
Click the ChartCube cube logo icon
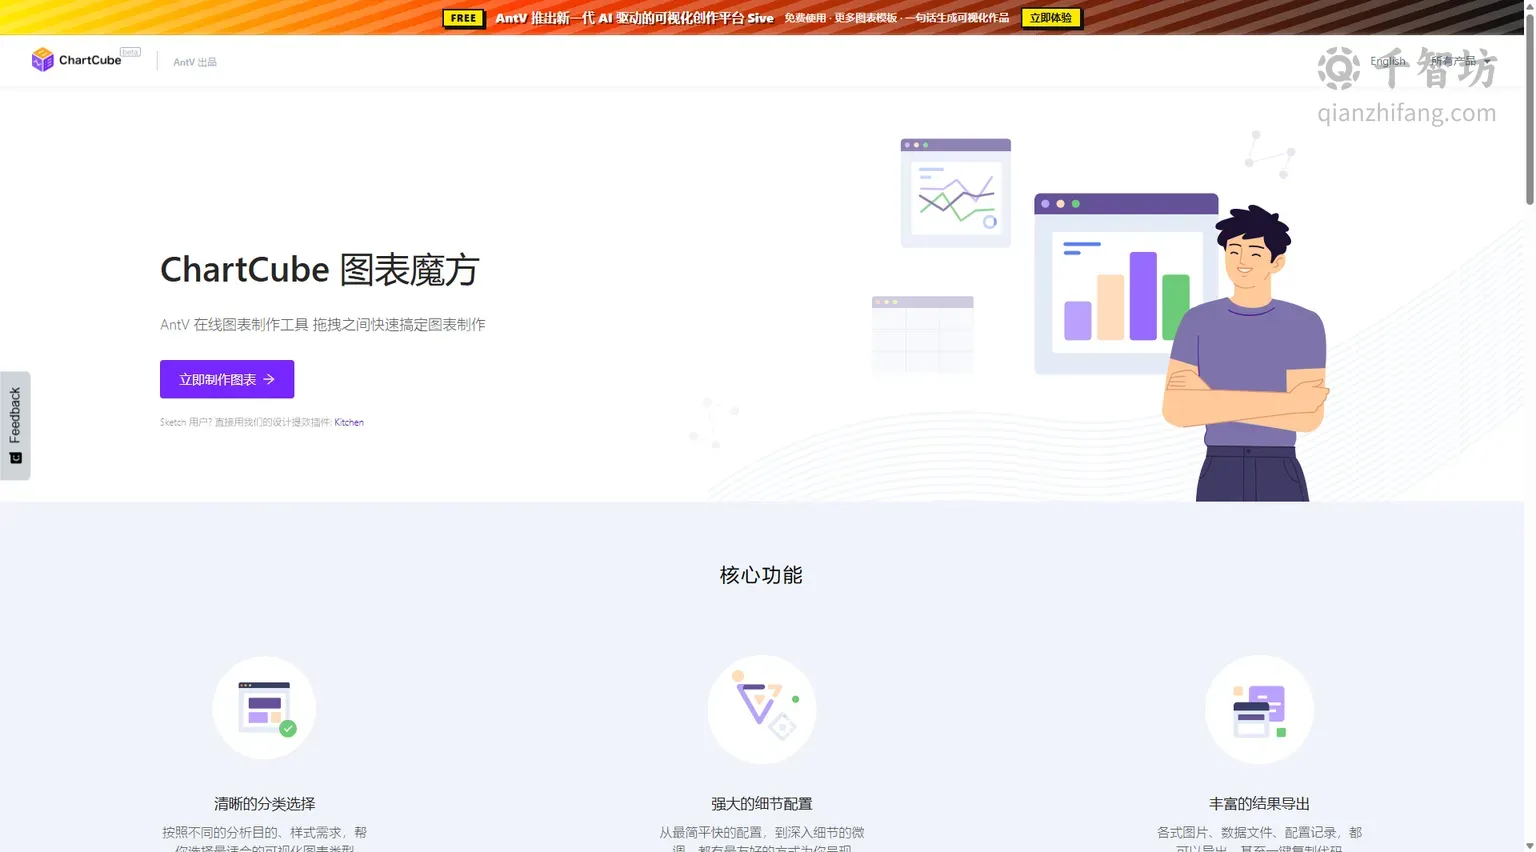(x=42, y=60)
